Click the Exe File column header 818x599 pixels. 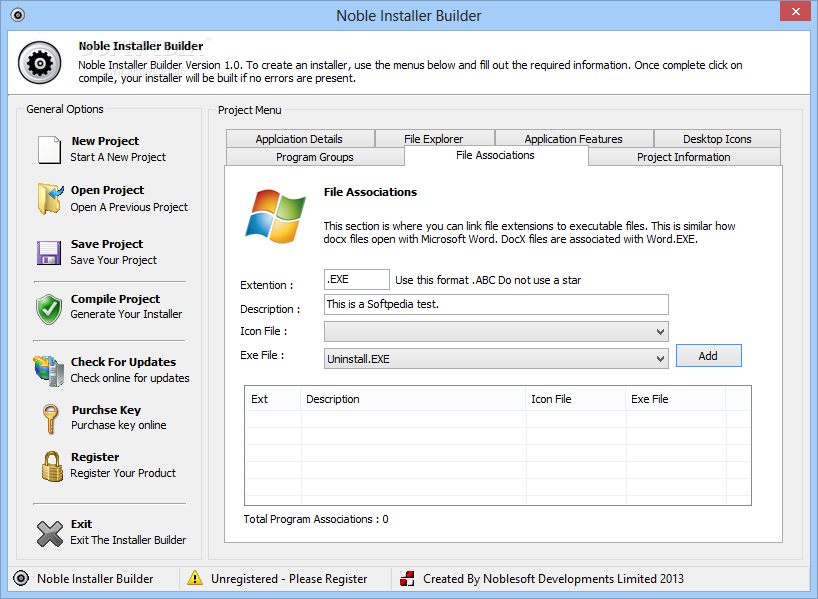(676, 399)
